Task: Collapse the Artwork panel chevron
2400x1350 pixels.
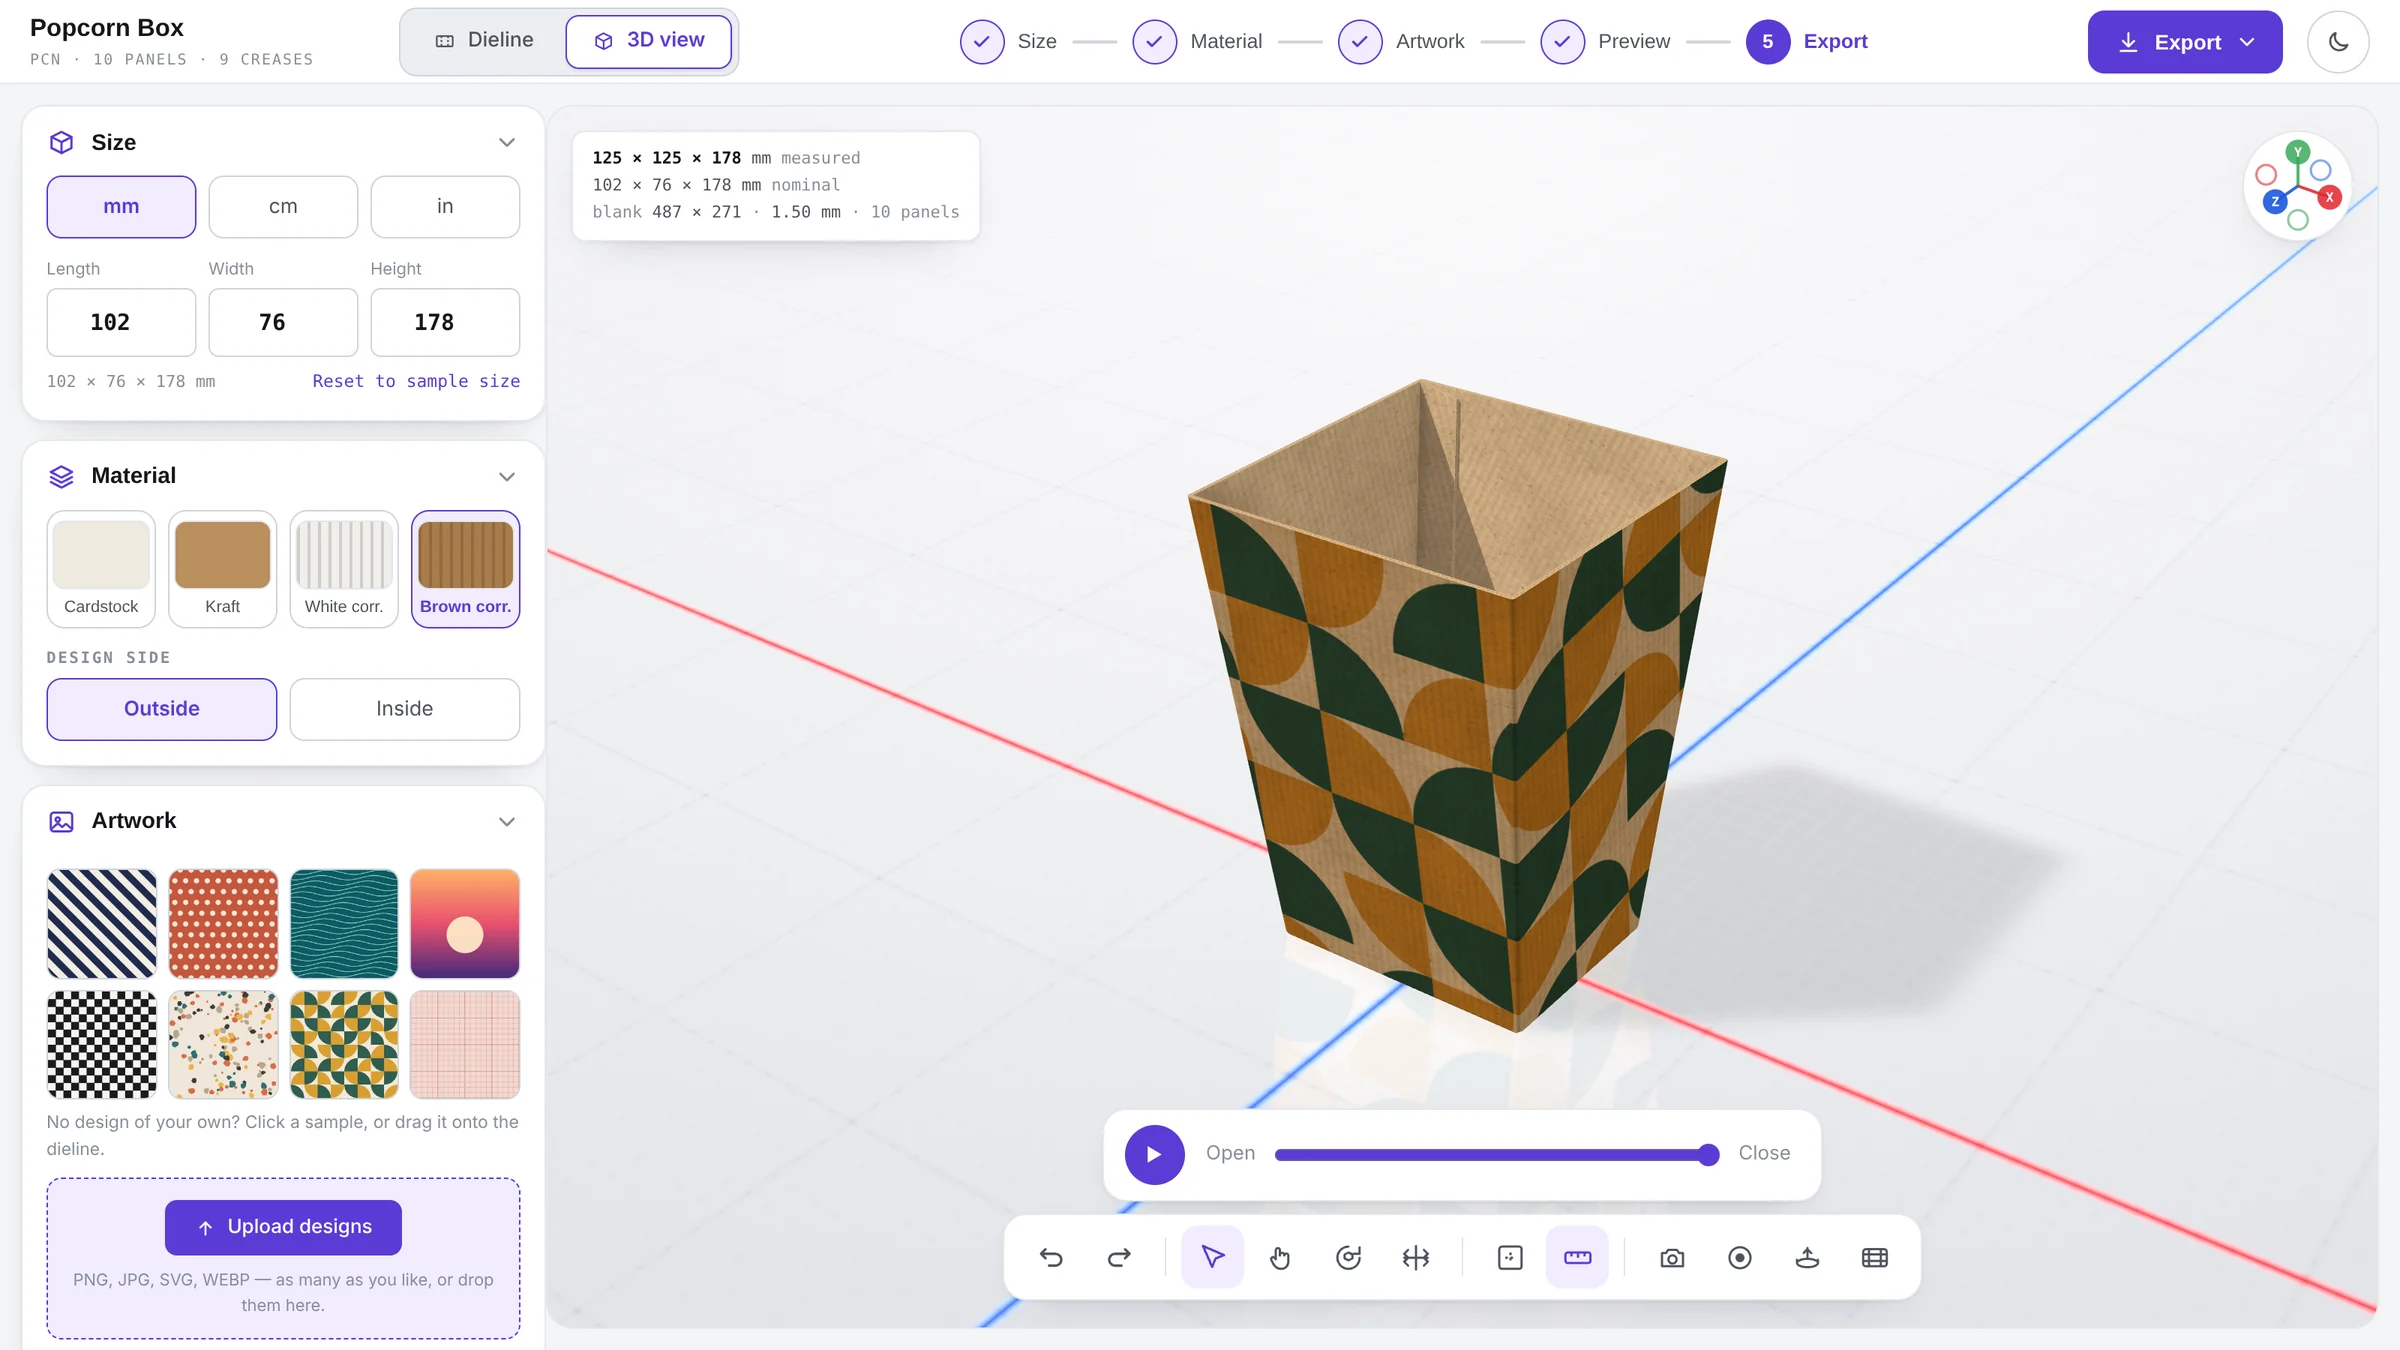Action: click(507, 822)
